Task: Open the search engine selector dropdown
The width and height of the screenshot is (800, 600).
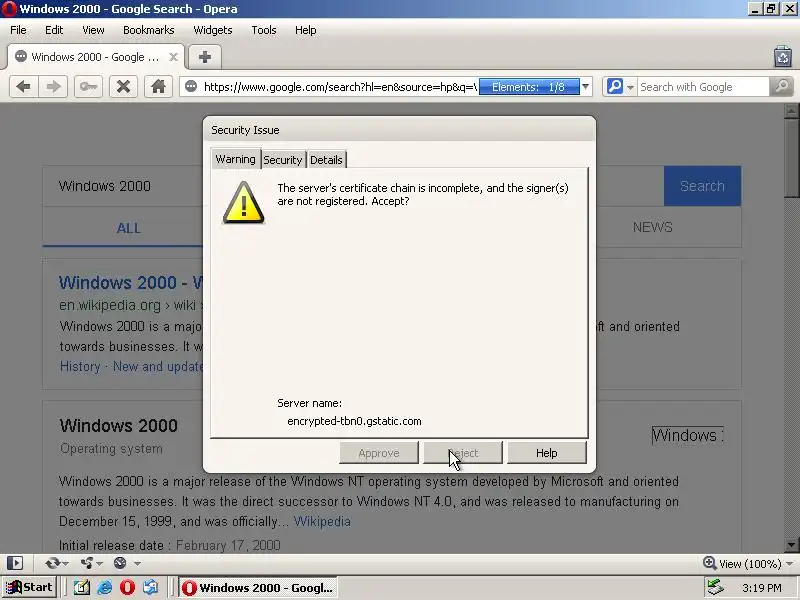Action: coord(630,87)
